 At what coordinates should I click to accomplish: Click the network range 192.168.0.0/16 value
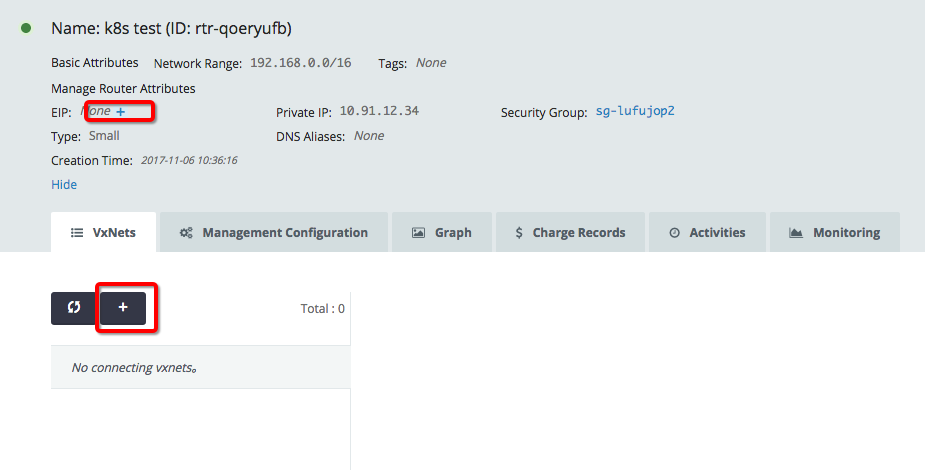coord(300,63)
